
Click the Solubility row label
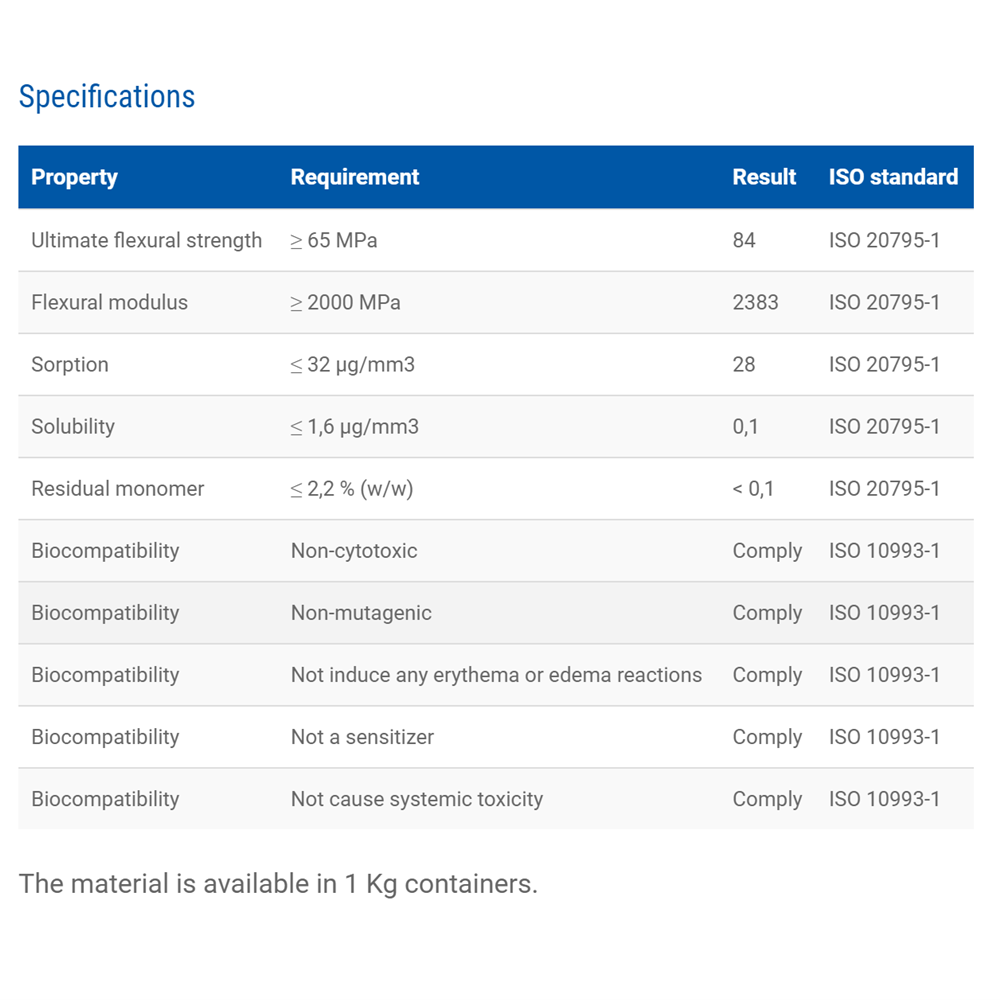(73, 427)
